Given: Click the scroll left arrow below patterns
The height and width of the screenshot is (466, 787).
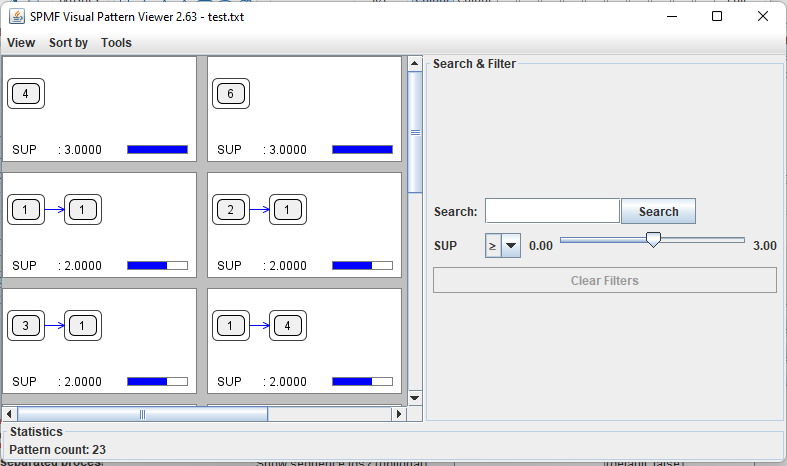Looking at the screenshot, I should pyautogui.click(x=10, y=414).
